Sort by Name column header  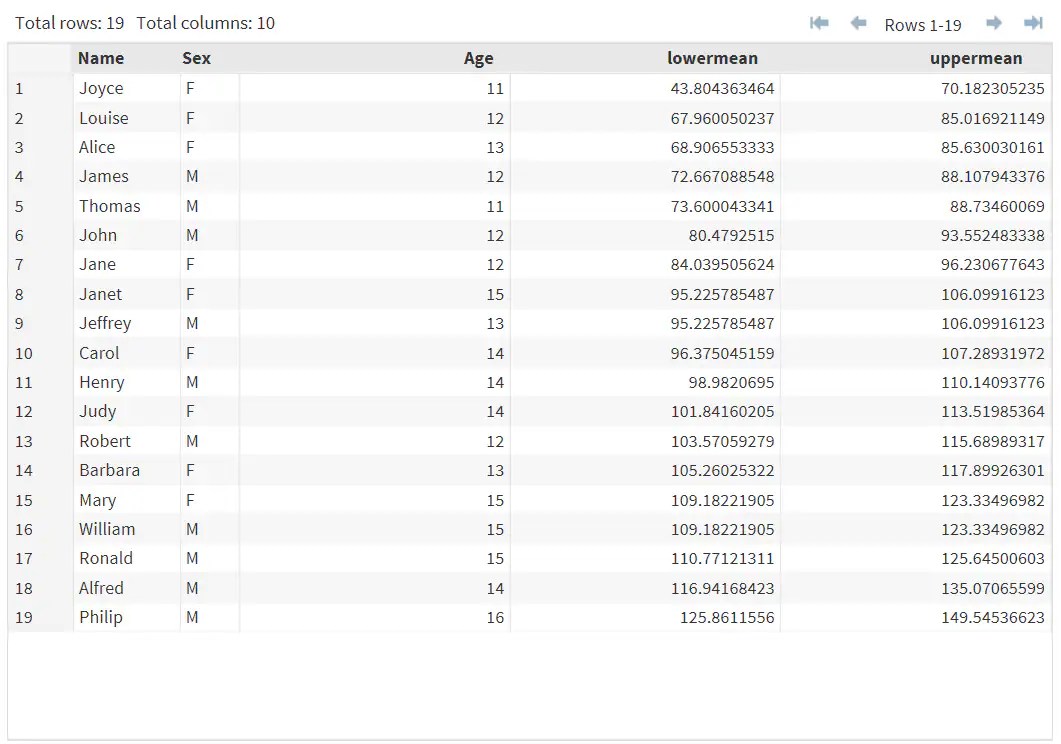tap(101, 58)
